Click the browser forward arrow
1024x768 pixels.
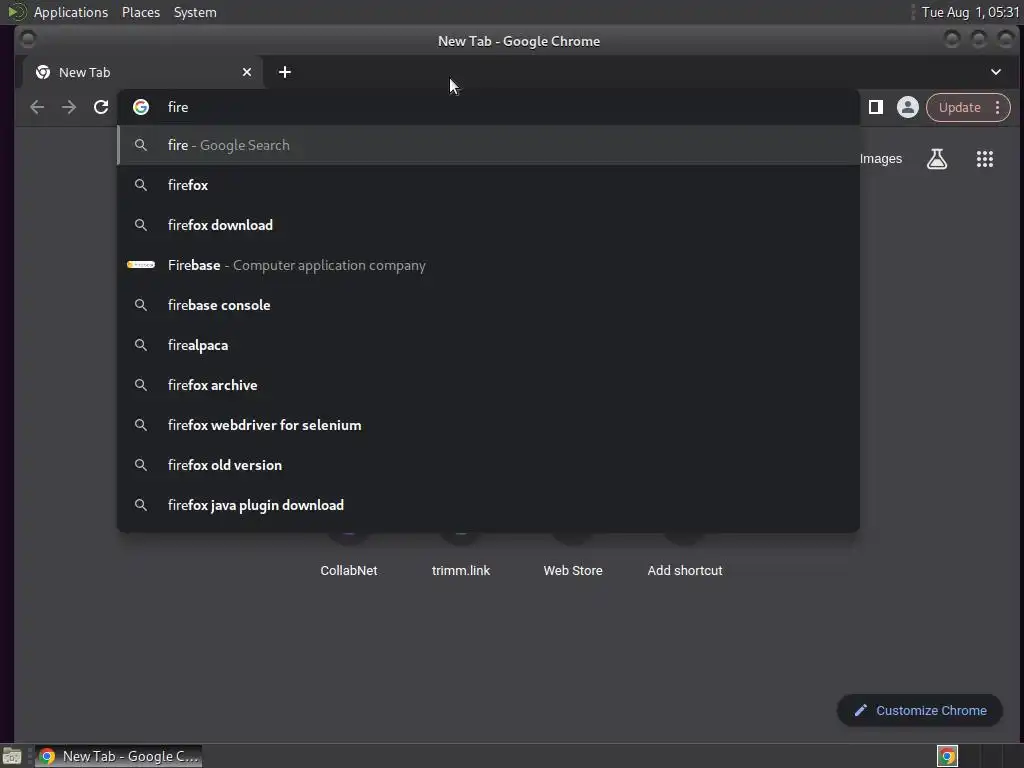69,107
